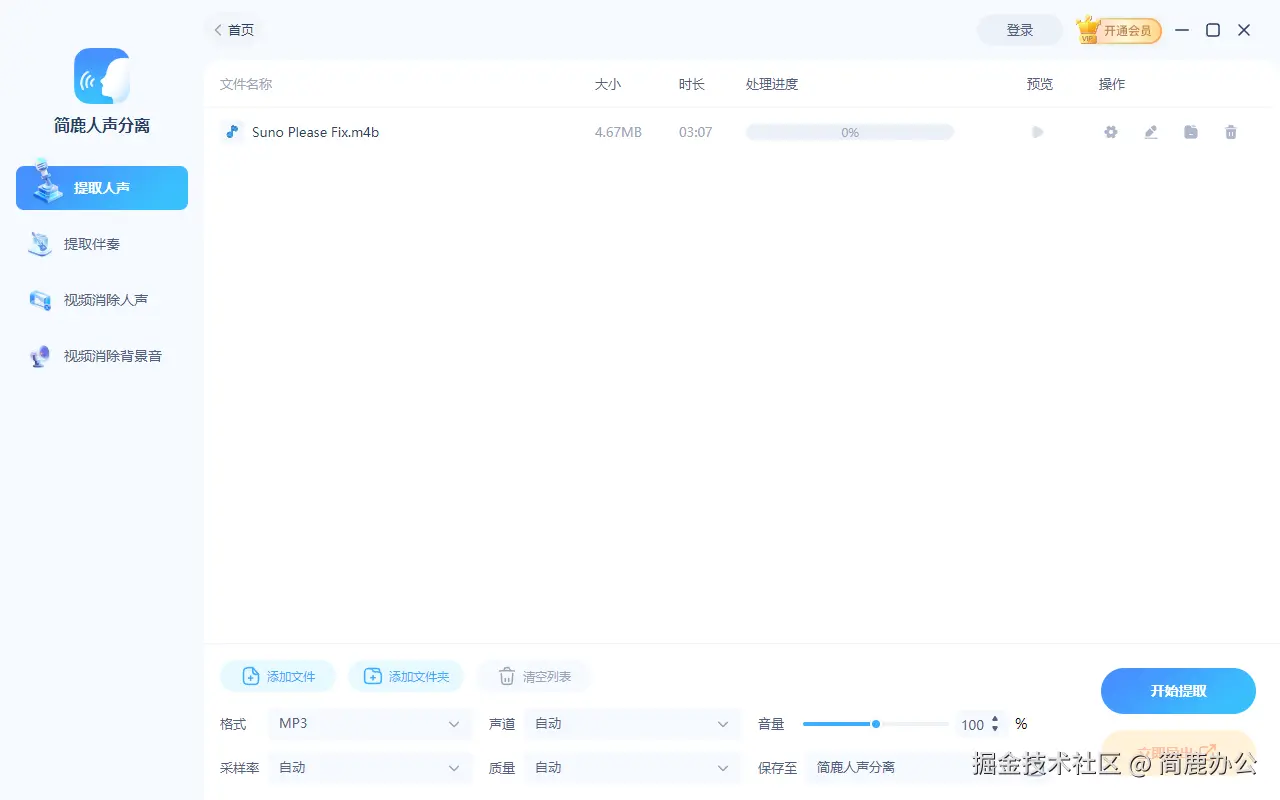
Task: Add files via the 添加文件 button
Action: click(x=277, y=675)
